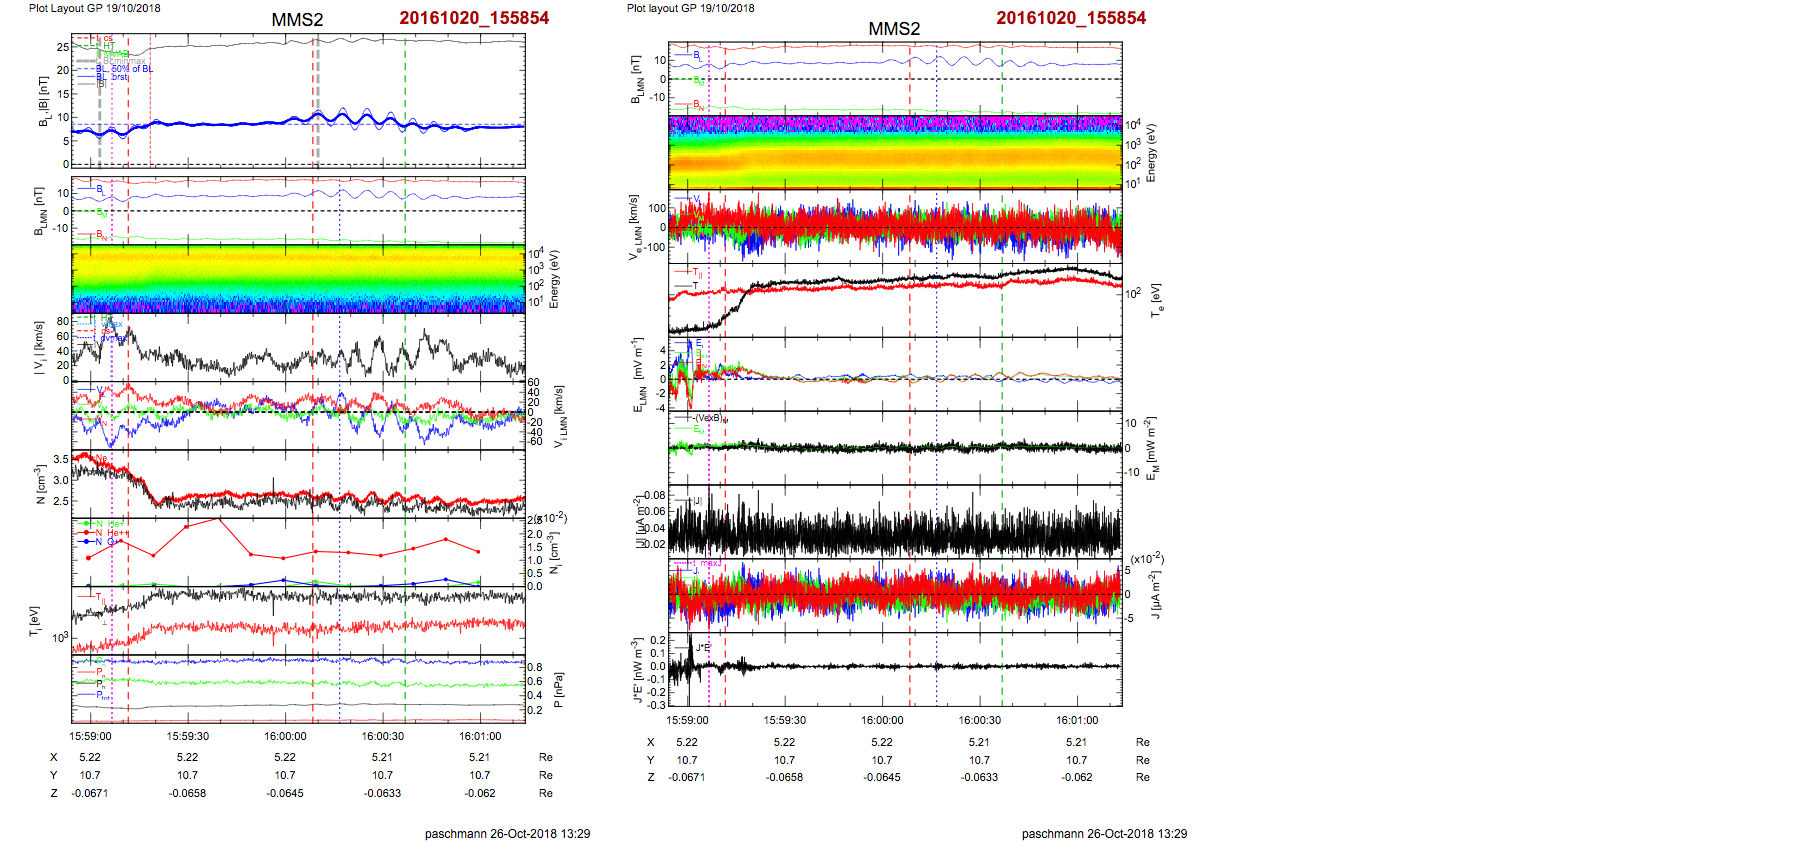Viewport: 1804px width, 841px height.
Task: Click the left "paschmann 26-Oct-2018 13:29" footer
Action: tap(507, 833)
